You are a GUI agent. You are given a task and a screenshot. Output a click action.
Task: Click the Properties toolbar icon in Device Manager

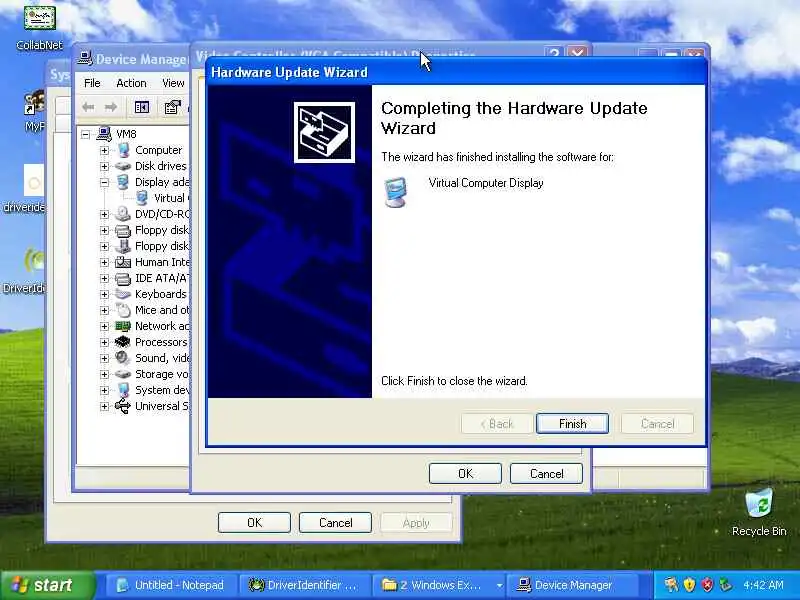pyautogui.click(x=172, y=107)
